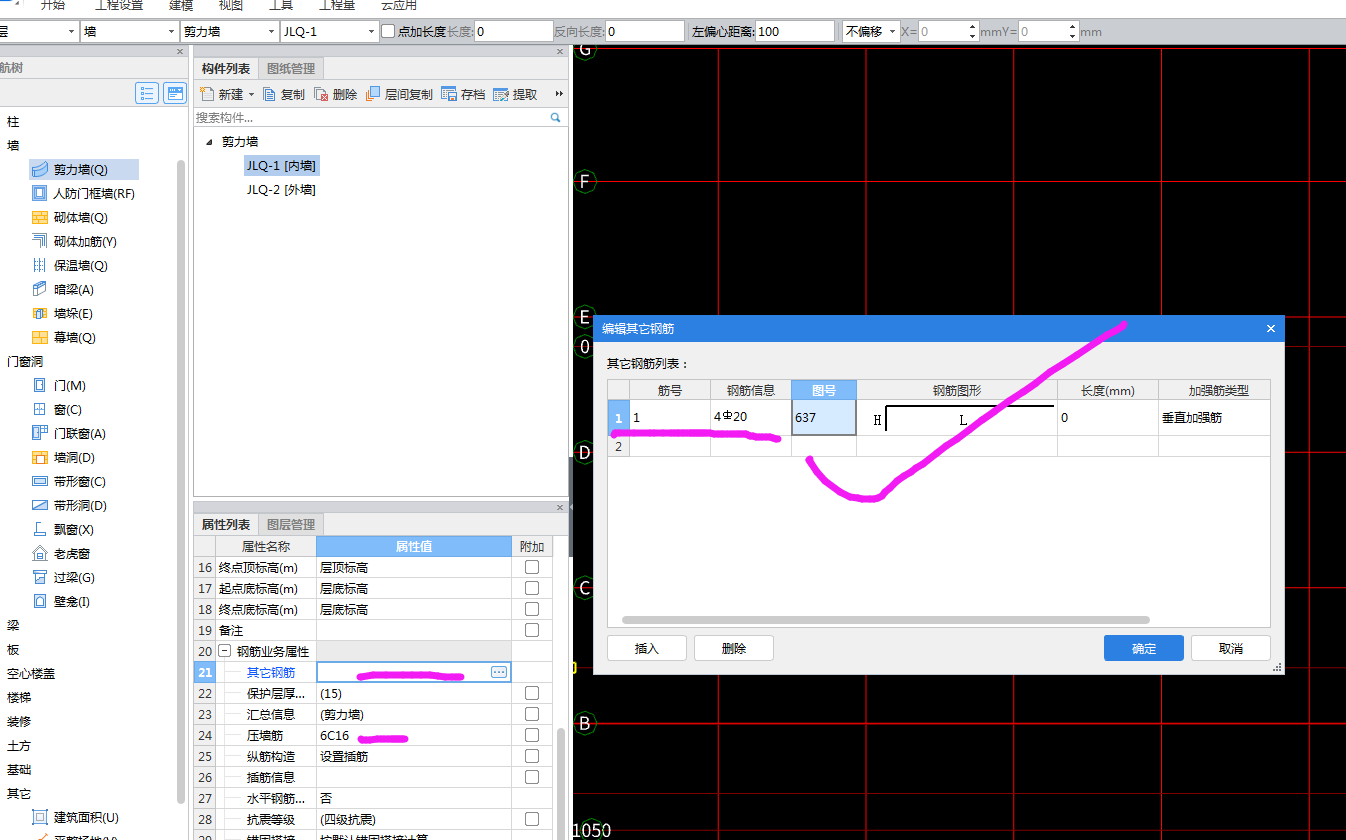Image resolution: width=1346 pixels, height=840 pixels.
Task: Open the JLQ-1 component dropdown
Action: click(370, 31)
